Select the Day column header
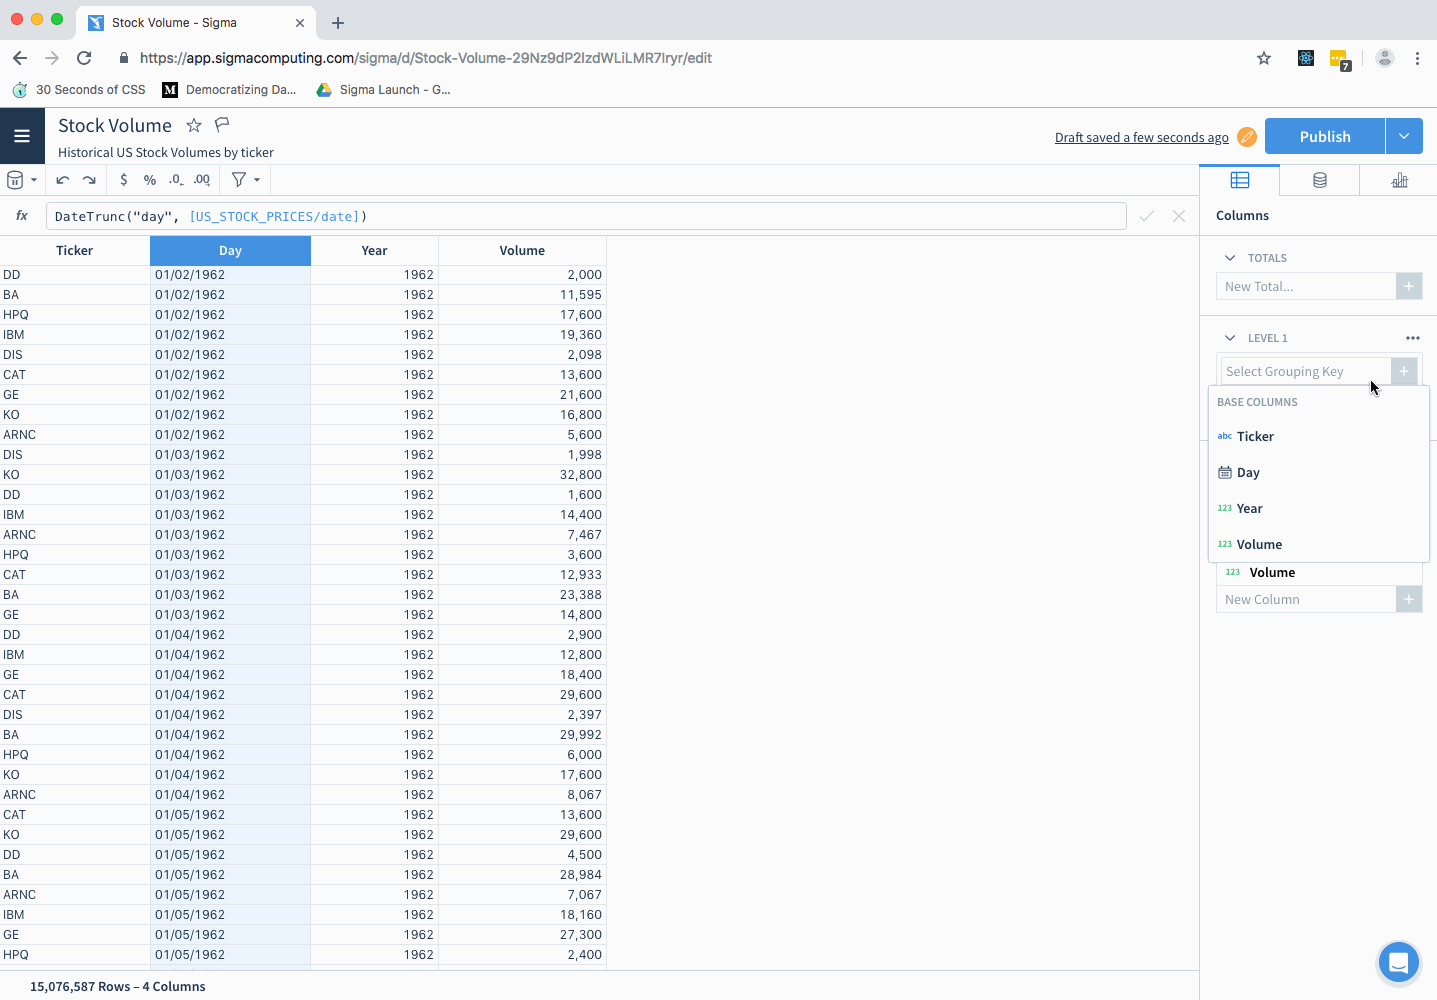Image resolution: width=1437 pixels, height=1000 pixels. point(230,251)
